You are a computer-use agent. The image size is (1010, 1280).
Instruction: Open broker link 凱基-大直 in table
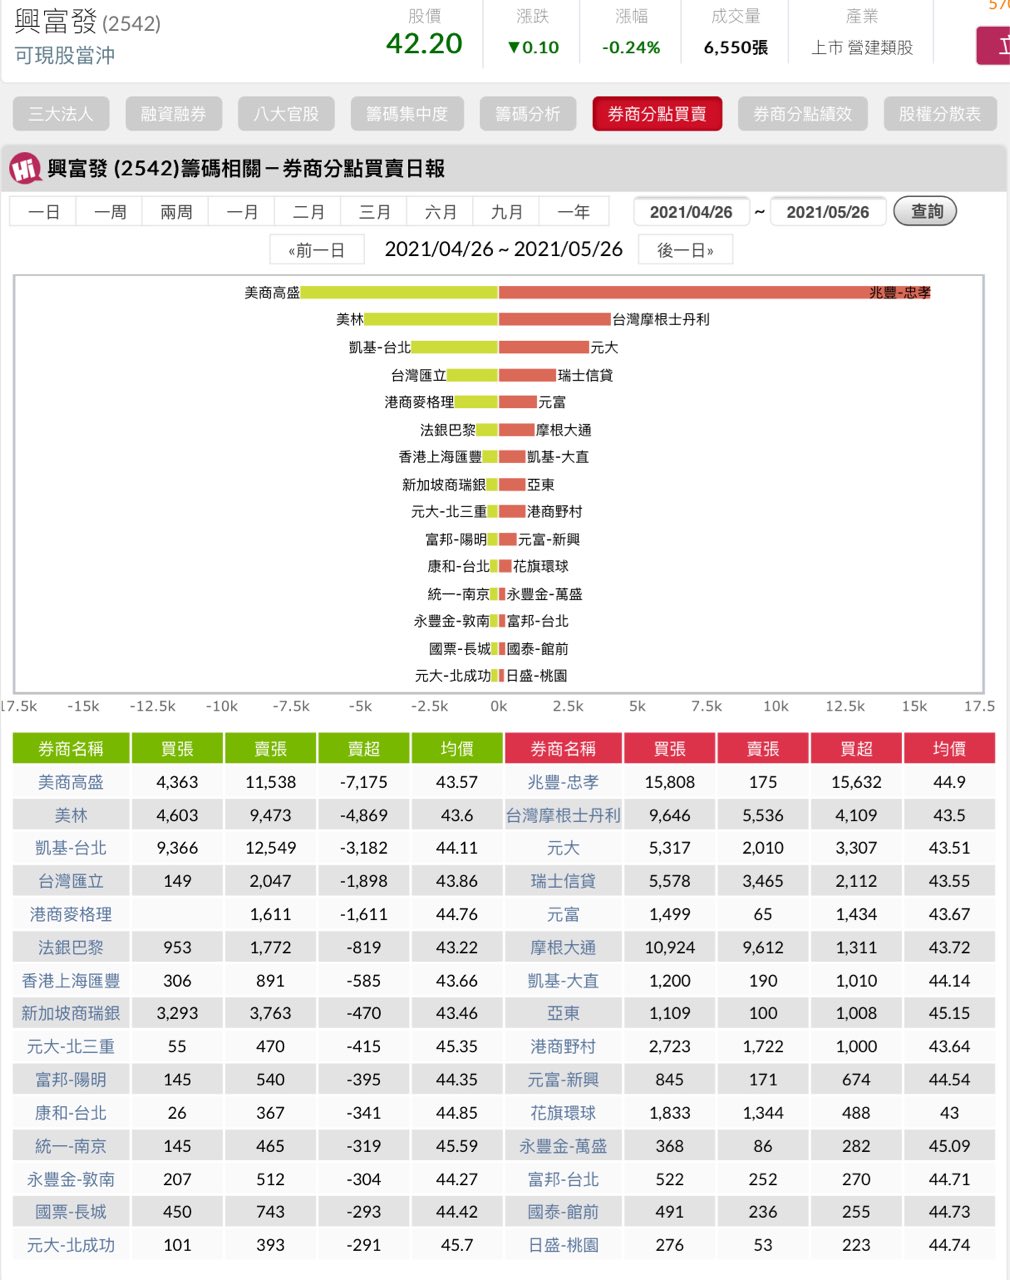coord(563,981)
